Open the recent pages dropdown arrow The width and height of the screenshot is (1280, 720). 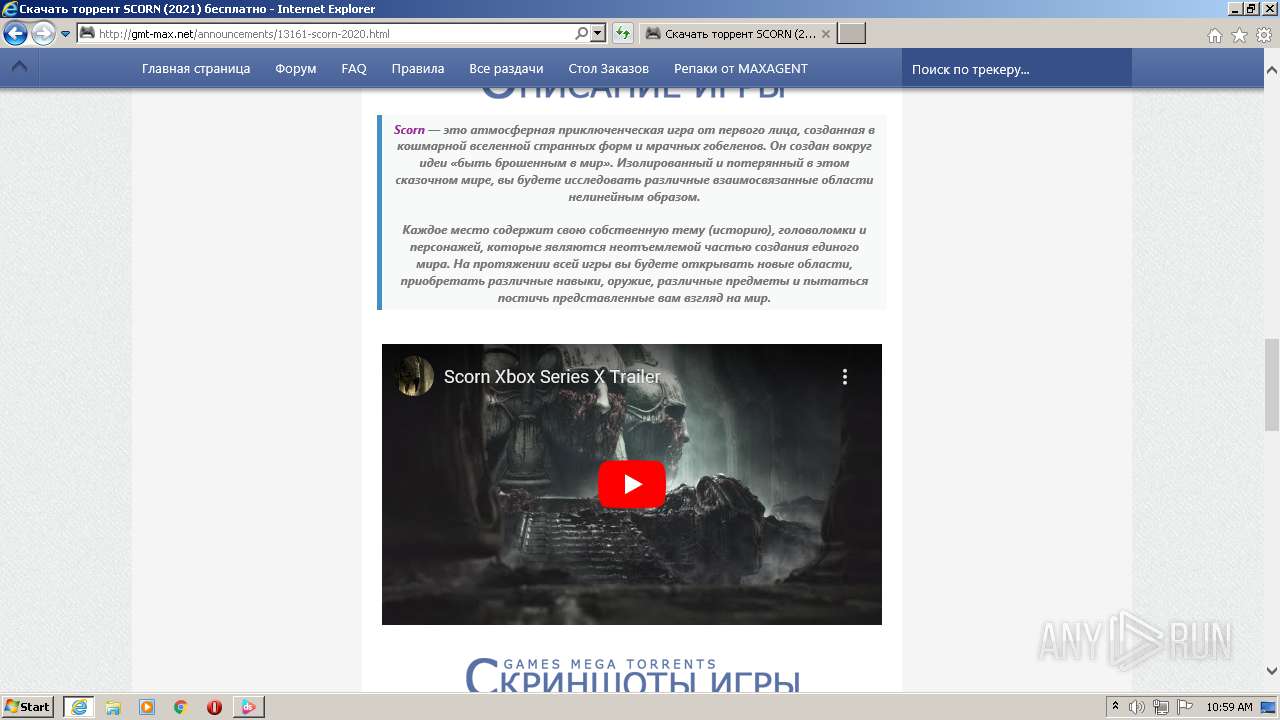pyautogui.click(x=66, y=33)
